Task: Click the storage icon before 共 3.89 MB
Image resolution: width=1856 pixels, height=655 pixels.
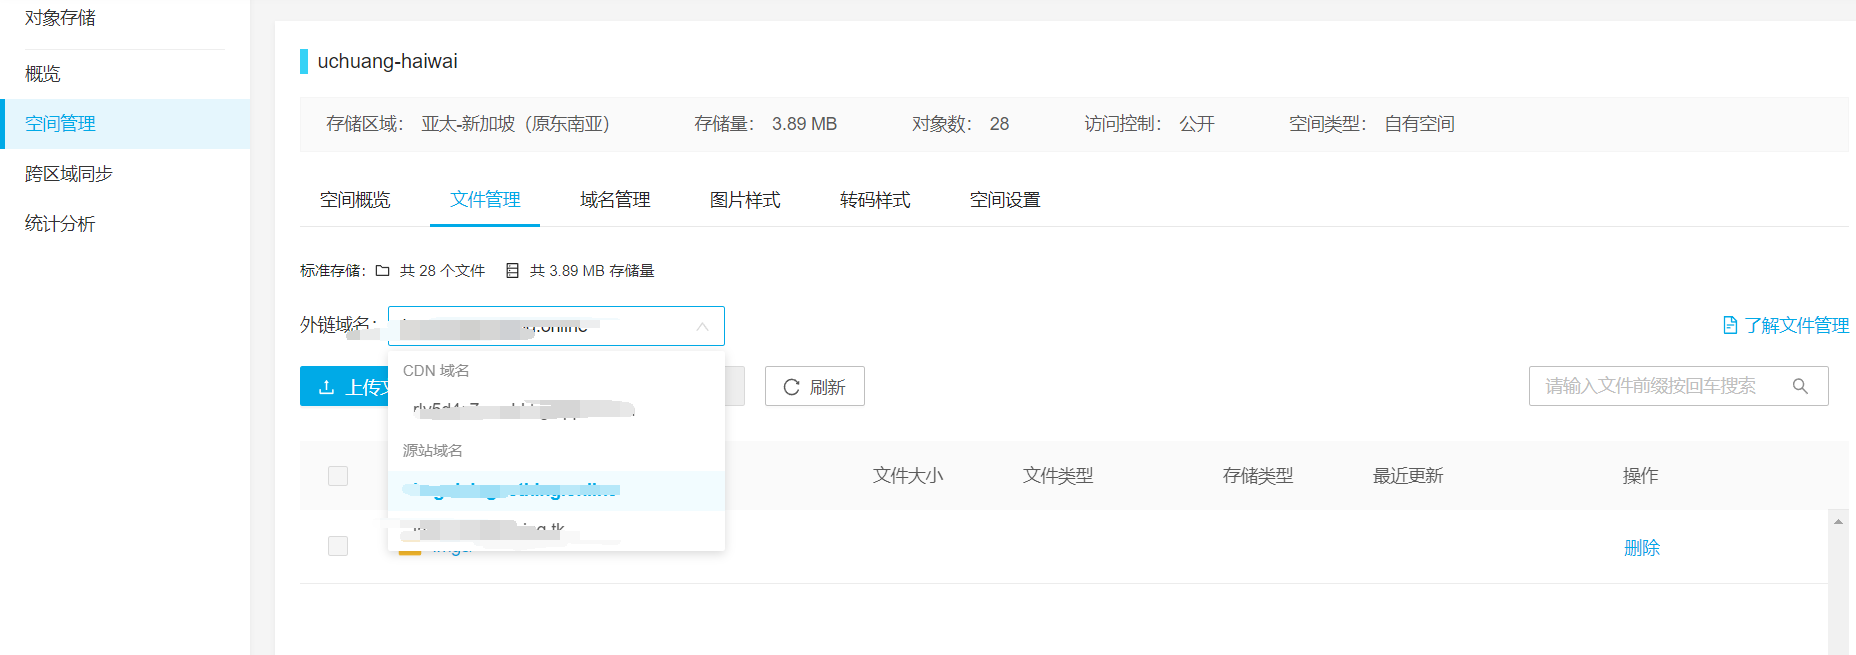Action: pos(512,271)
